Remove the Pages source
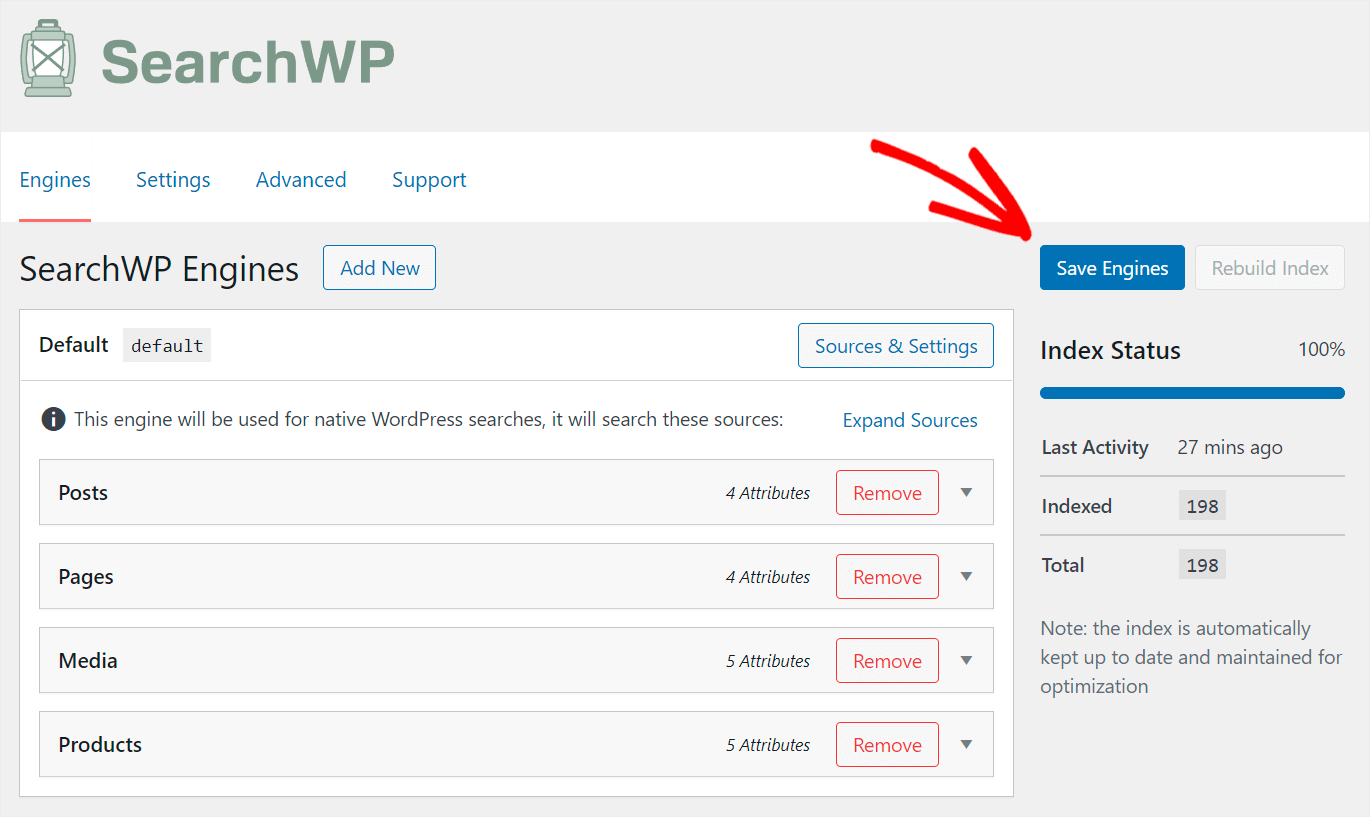The width and height of the screenshot is (1370, 817). coord(887,577)
